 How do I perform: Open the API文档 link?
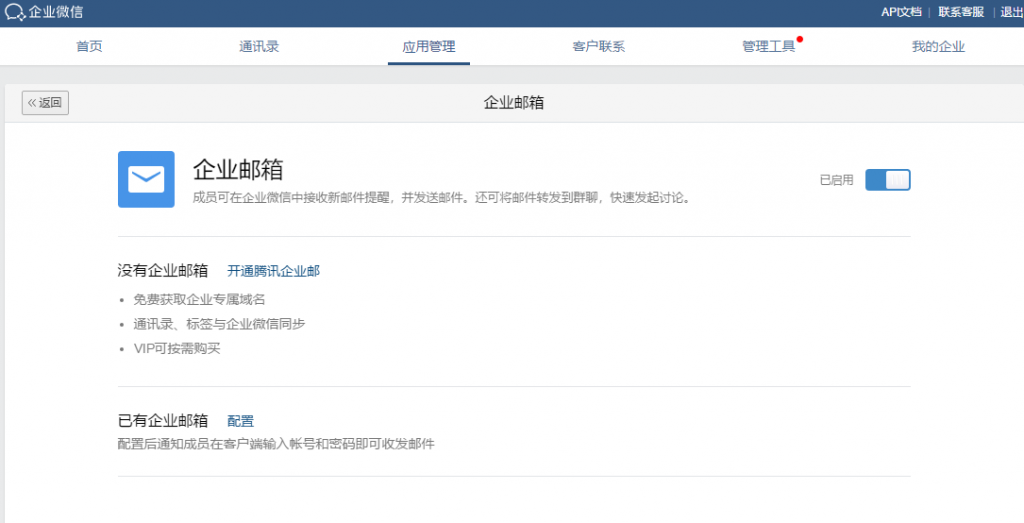point(901,12)
